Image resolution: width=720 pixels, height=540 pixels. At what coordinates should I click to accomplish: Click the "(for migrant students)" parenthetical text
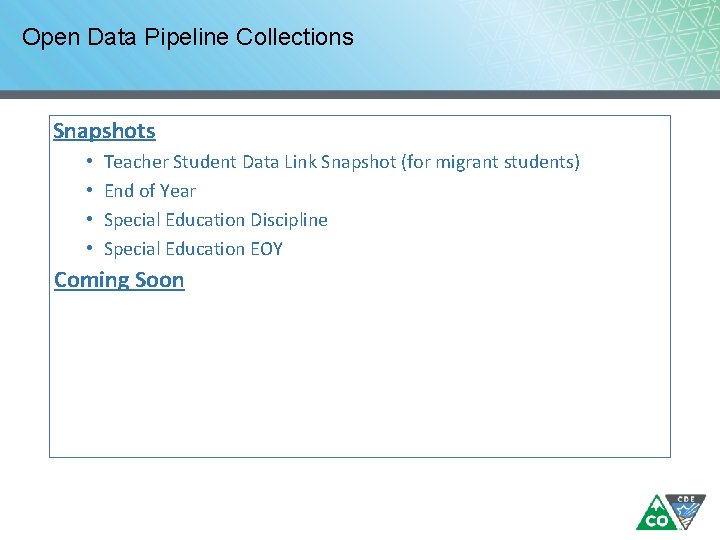[x=490, y=162]
